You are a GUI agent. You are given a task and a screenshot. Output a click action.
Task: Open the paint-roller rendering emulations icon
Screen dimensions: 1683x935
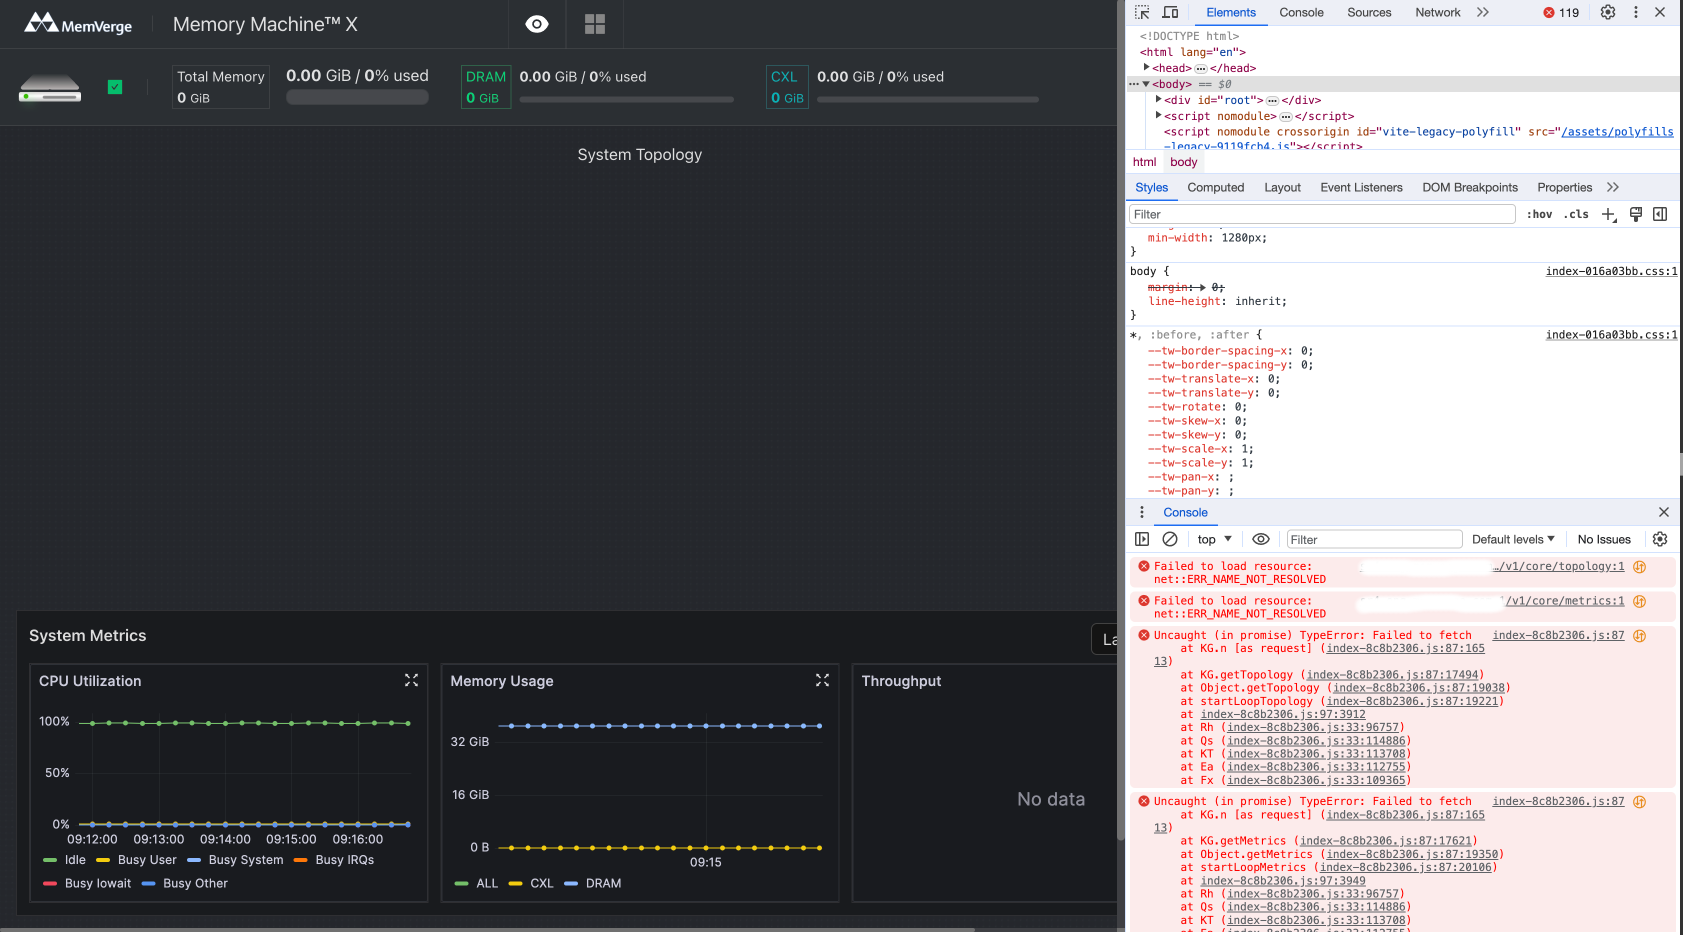[x=1636, y=214]
